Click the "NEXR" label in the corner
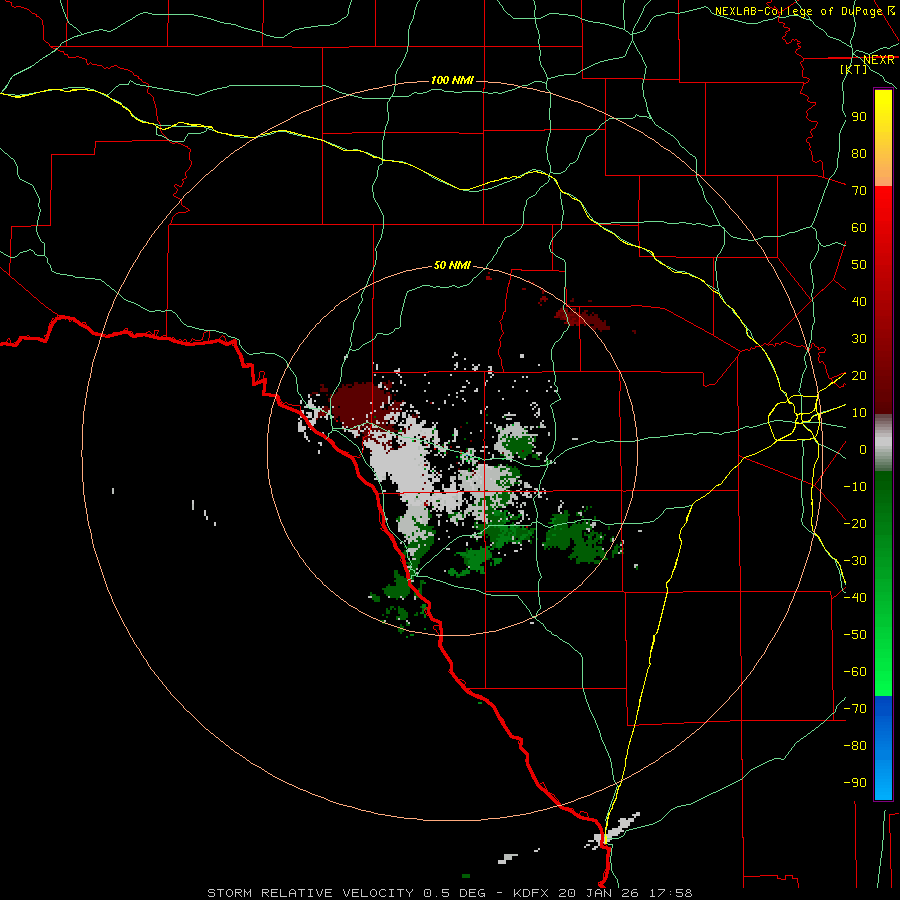This screenshot has width=900, height=900. tap(879, 60)
